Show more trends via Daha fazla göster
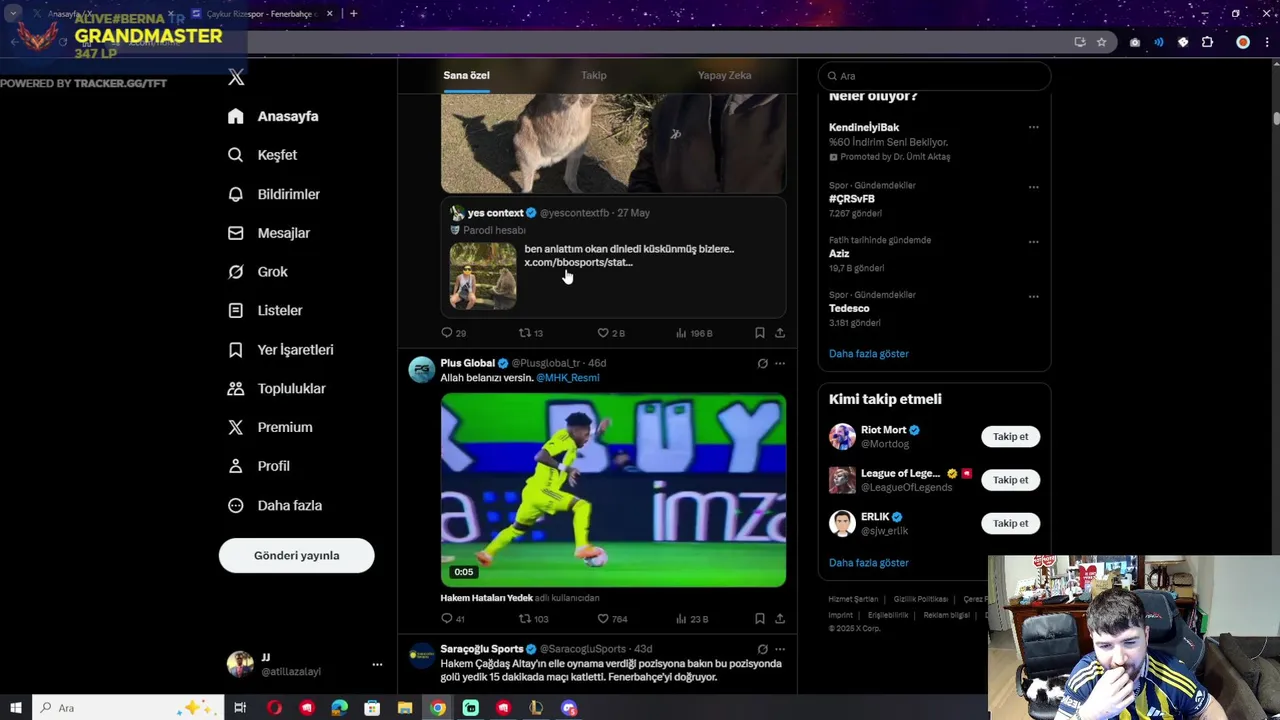This screenshot has height=720, width=1280. point(868,354)
